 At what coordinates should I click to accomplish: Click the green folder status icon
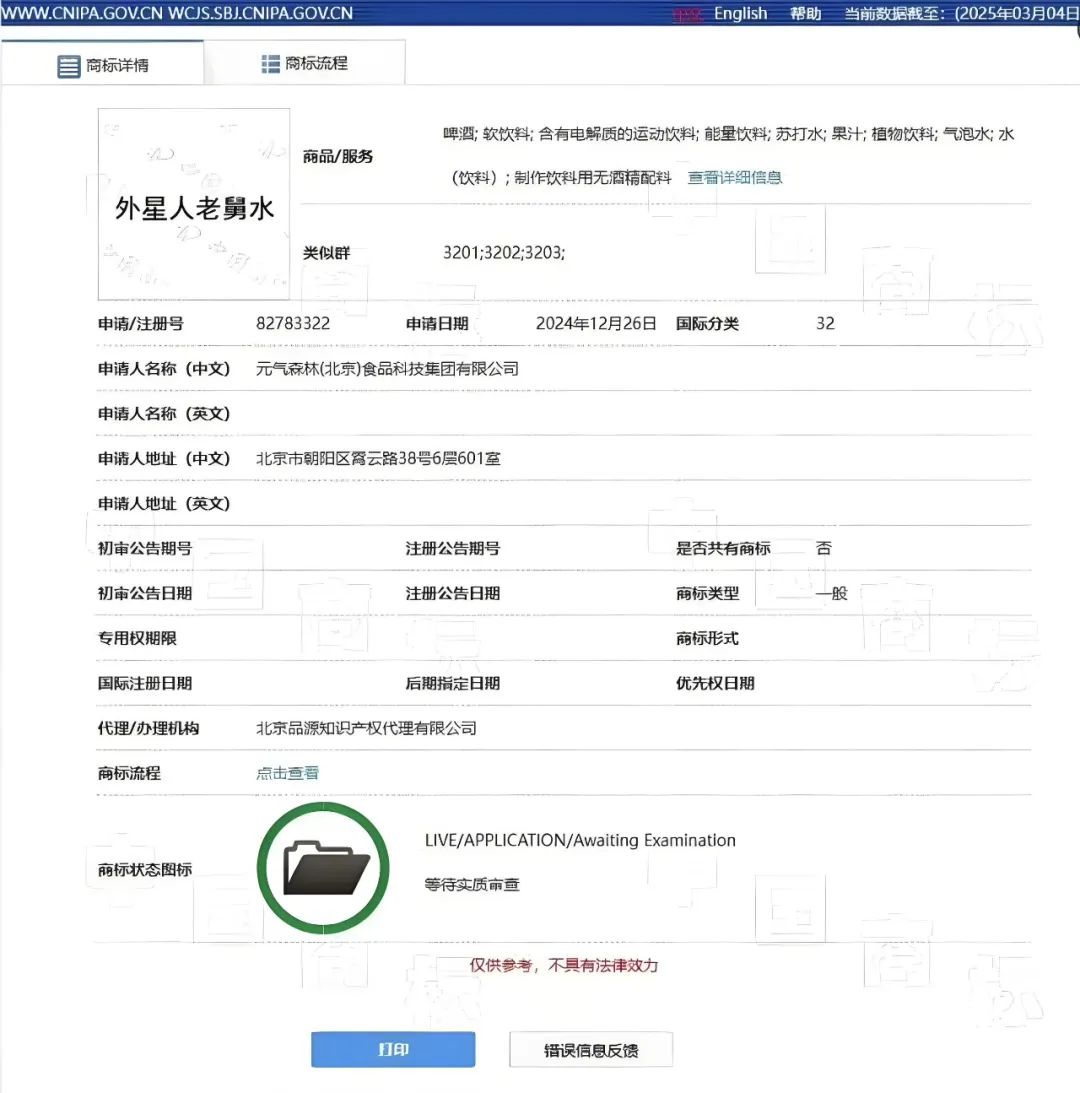coord(323,868)
